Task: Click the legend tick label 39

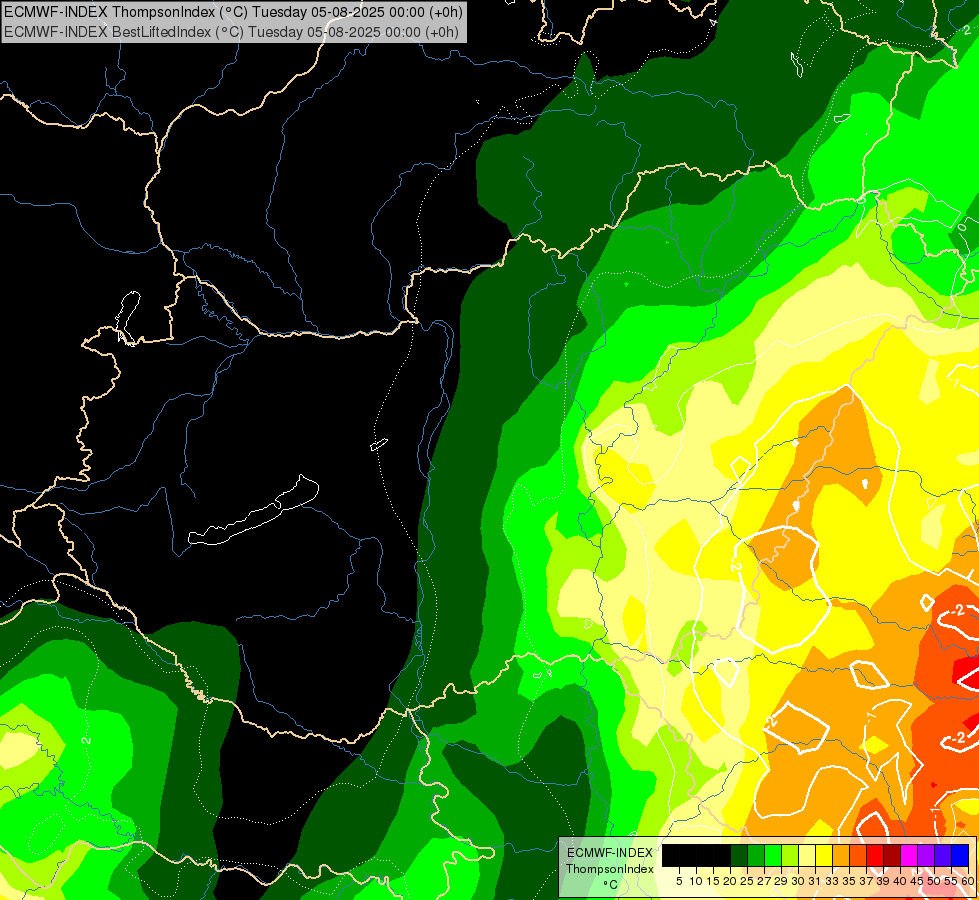Action: (883, 881)
